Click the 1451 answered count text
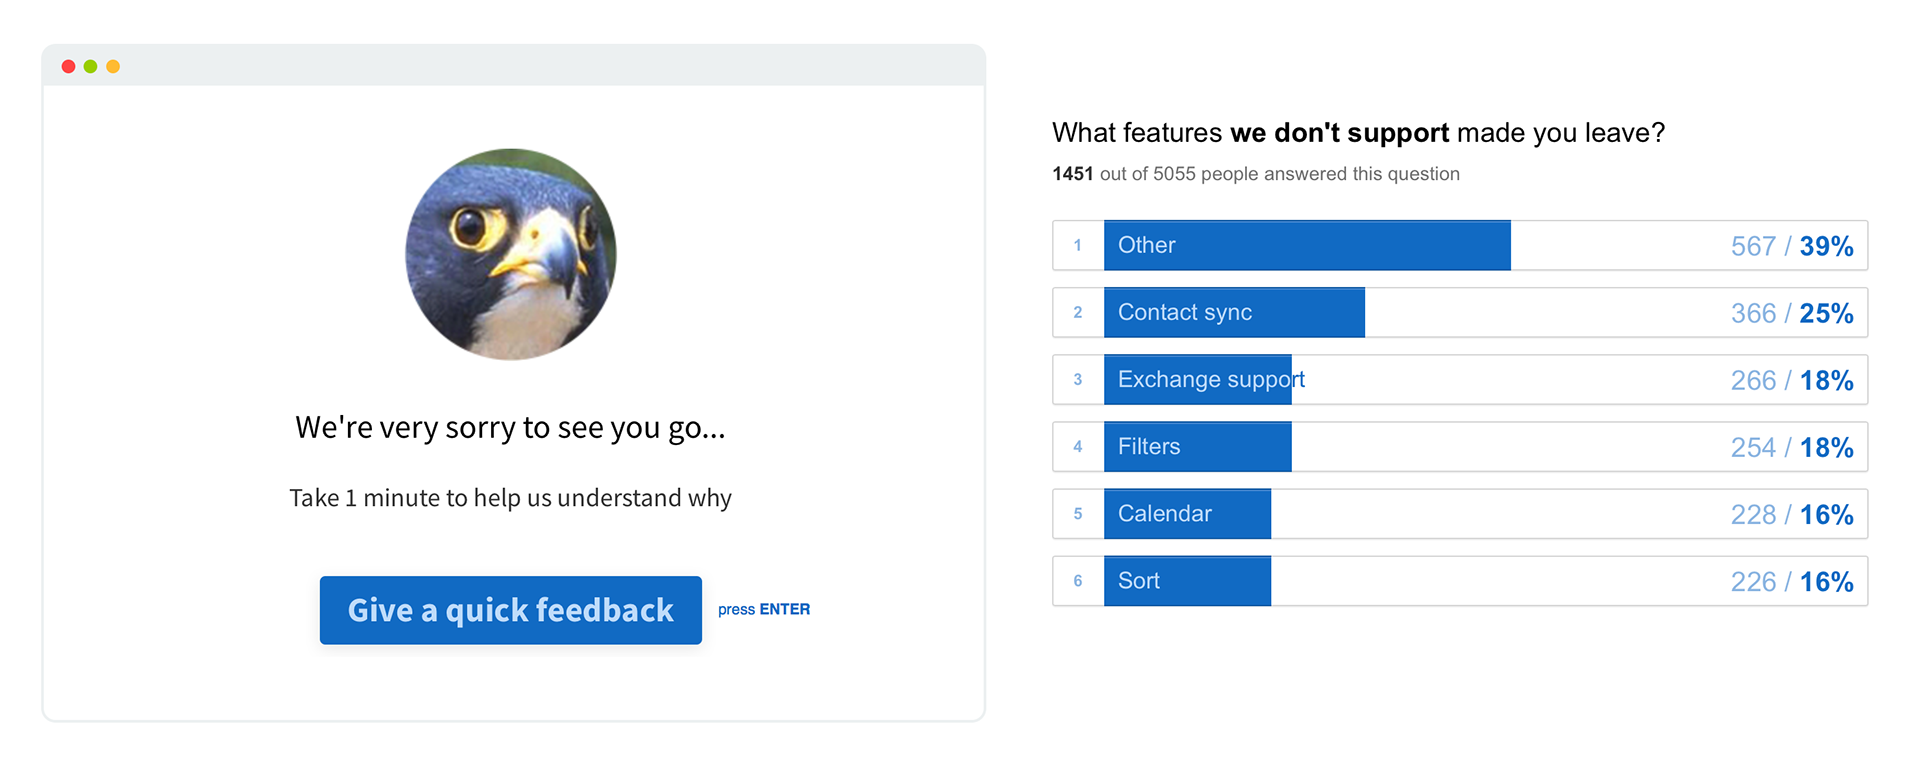1920x772 pixels. 1256,174
